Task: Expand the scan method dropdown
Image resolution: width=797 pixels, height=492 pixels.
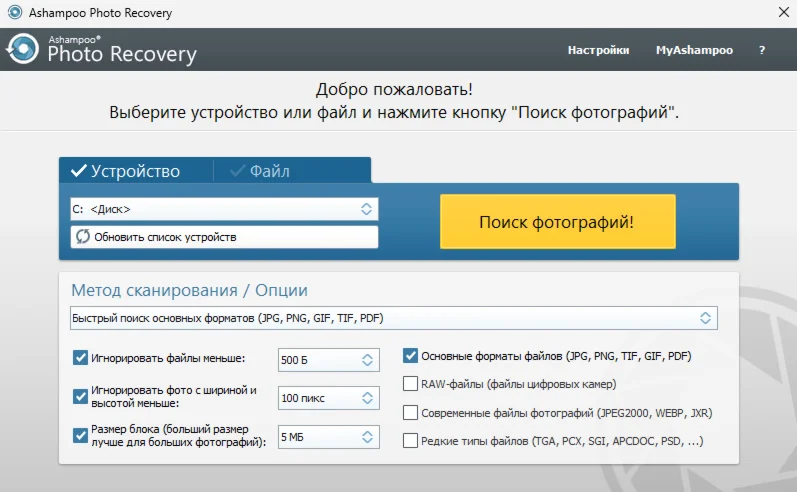Action: pyautogui.click(x=393, y=318)
